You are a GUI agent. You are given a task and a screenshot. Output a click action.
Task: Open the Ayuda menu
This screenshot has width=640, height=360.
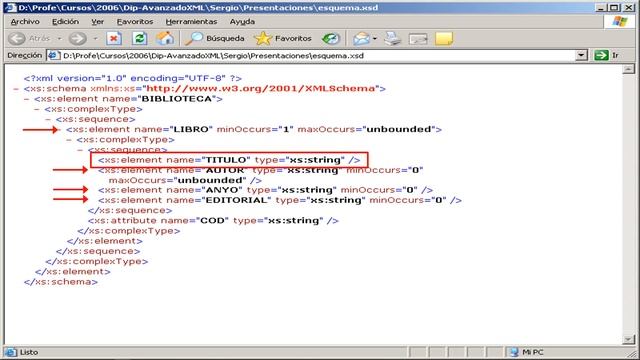coord(242,22)
